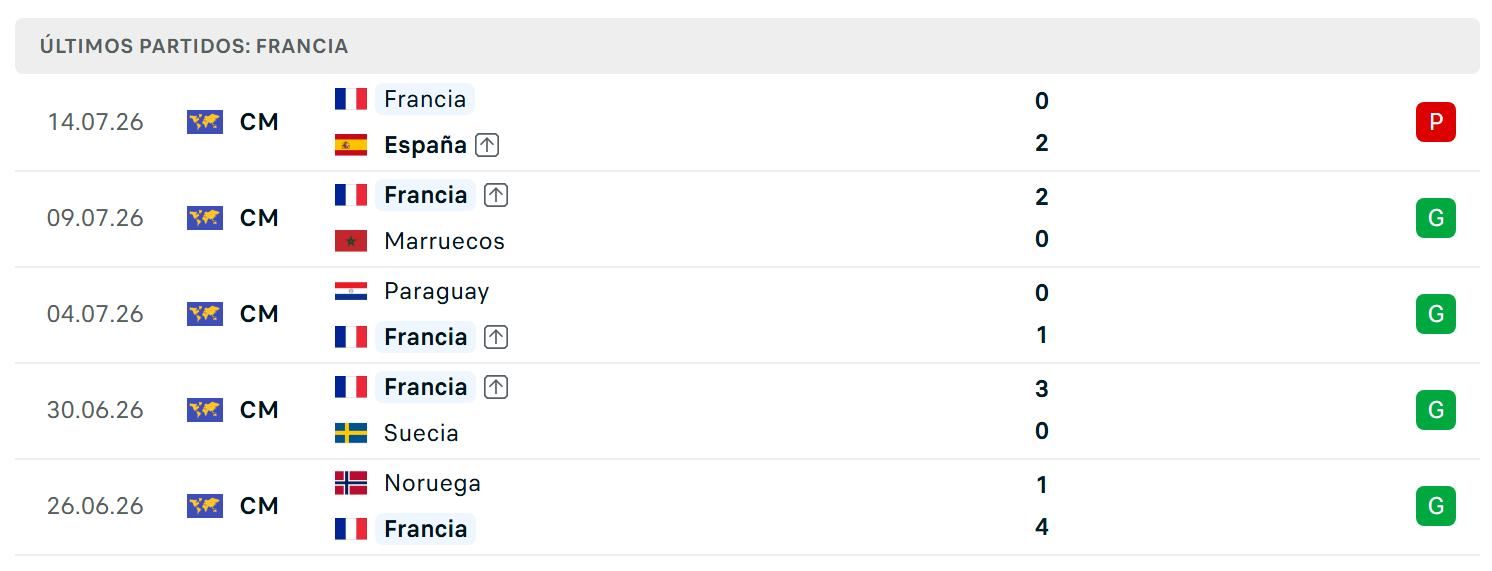Open the Marruecos team link

click(444, 241)
